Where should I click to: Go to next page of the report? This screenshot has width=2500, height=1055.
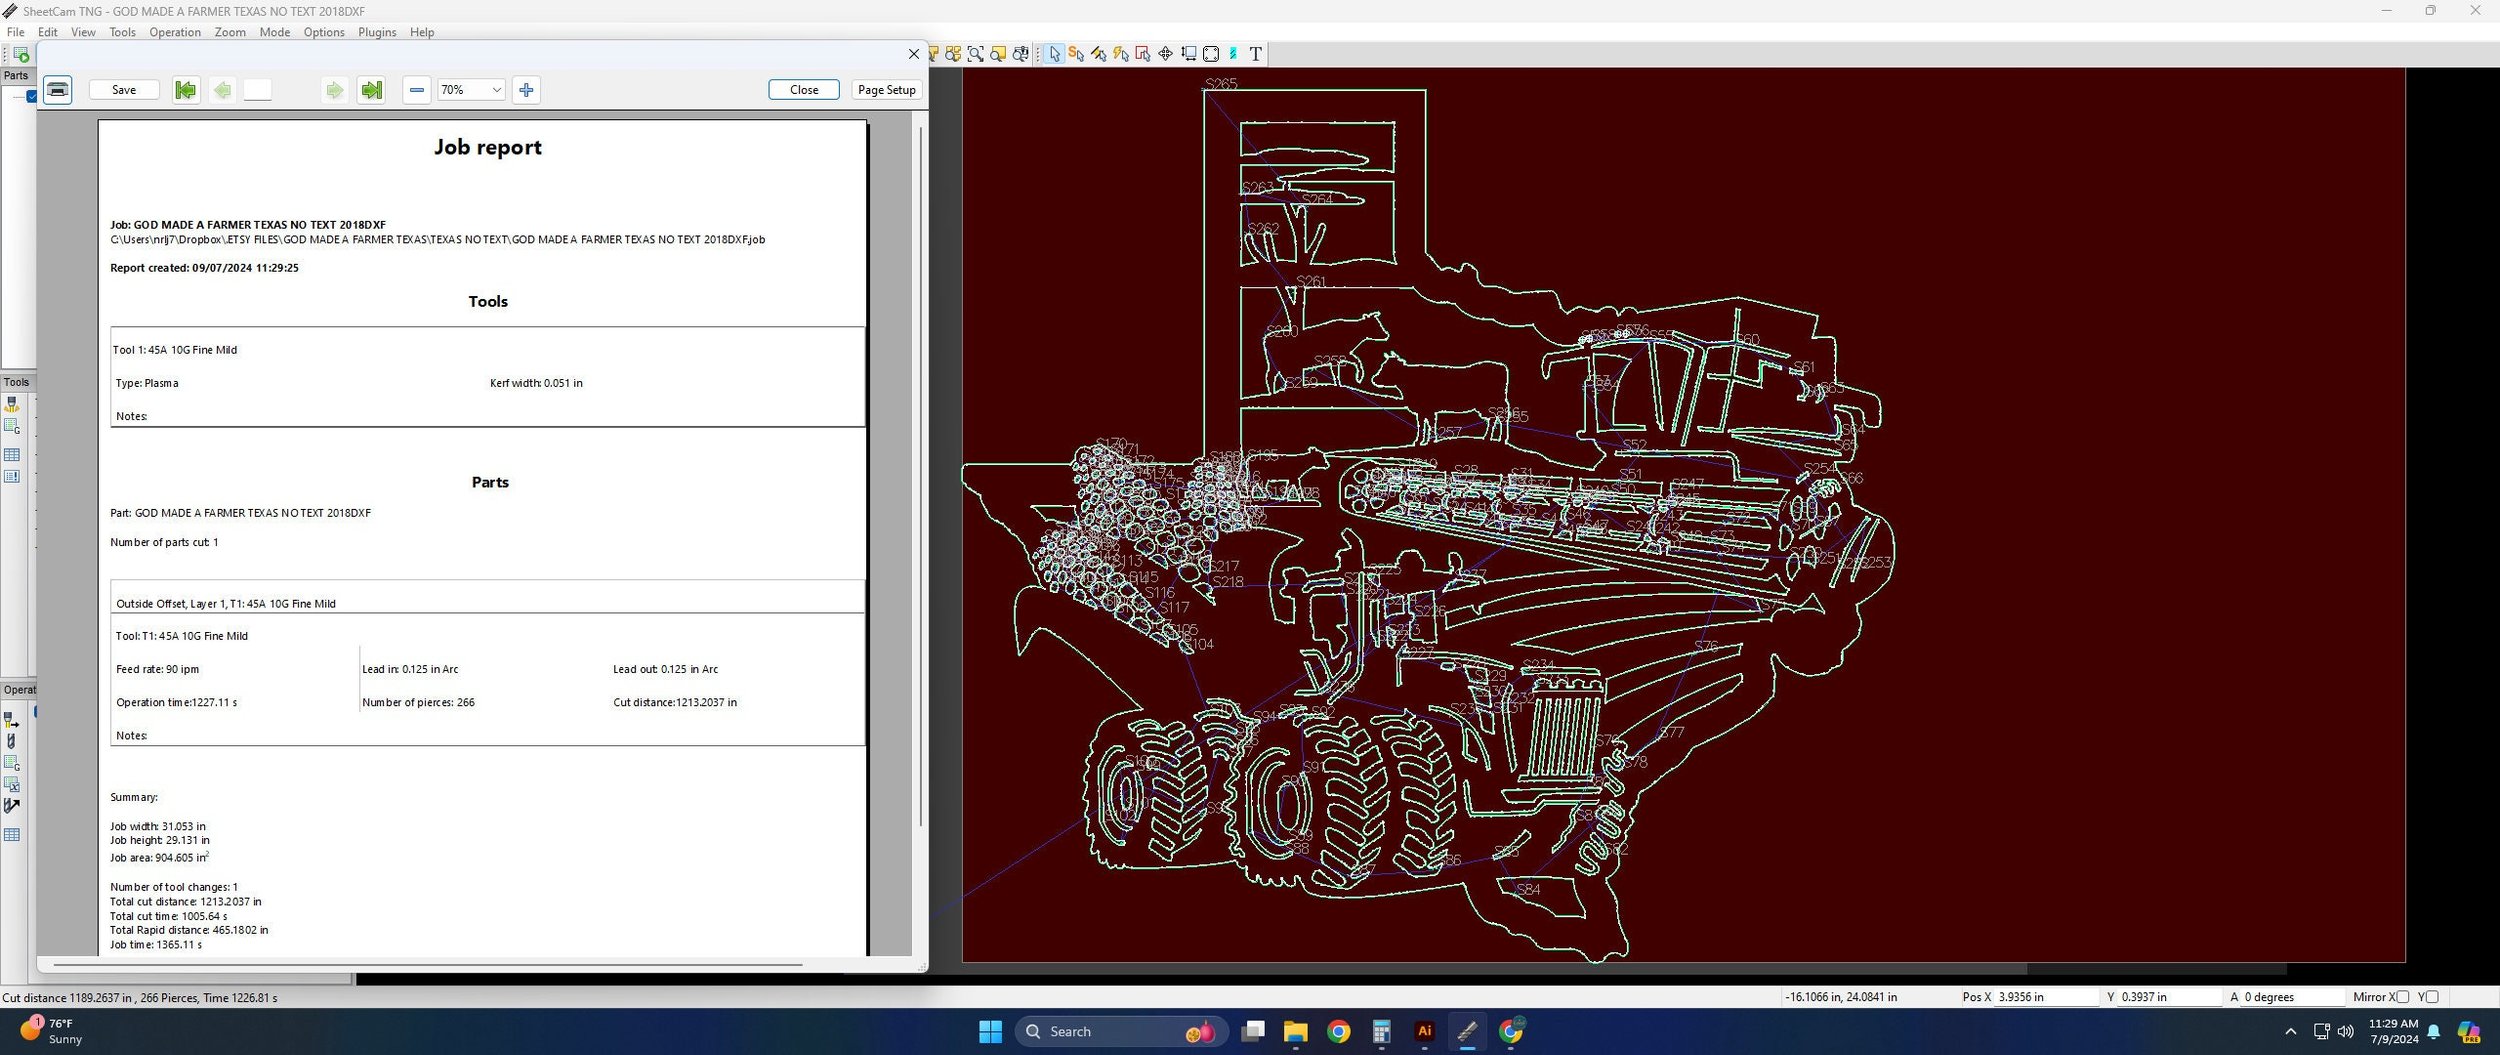334,90
